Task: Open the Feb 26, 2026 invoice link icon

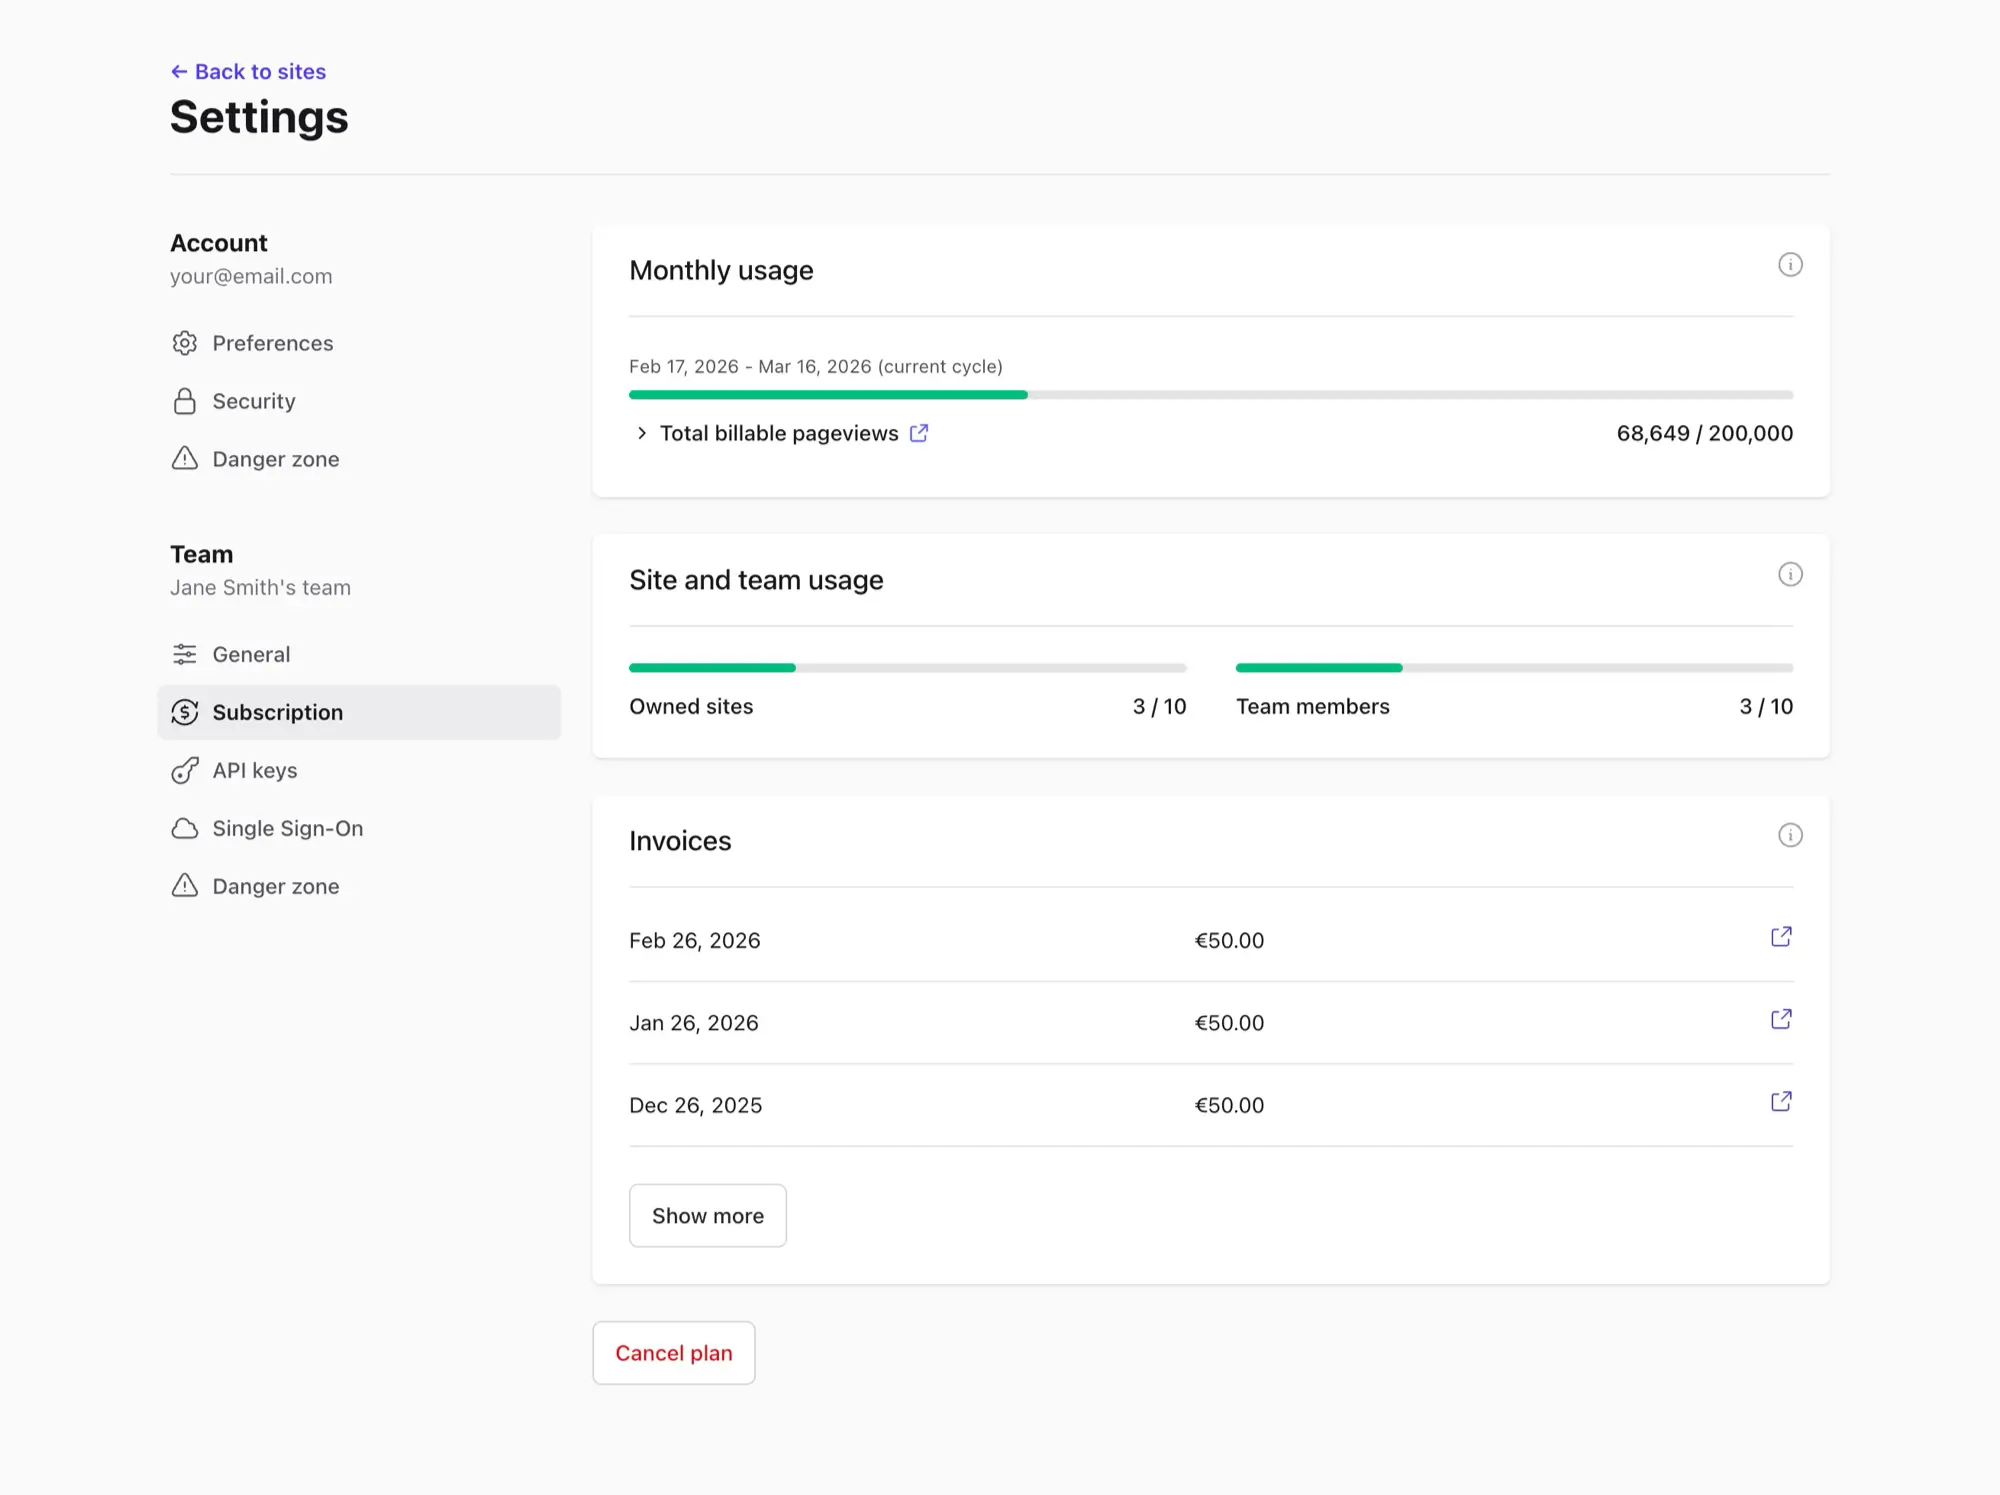Action: (1780, 937)
